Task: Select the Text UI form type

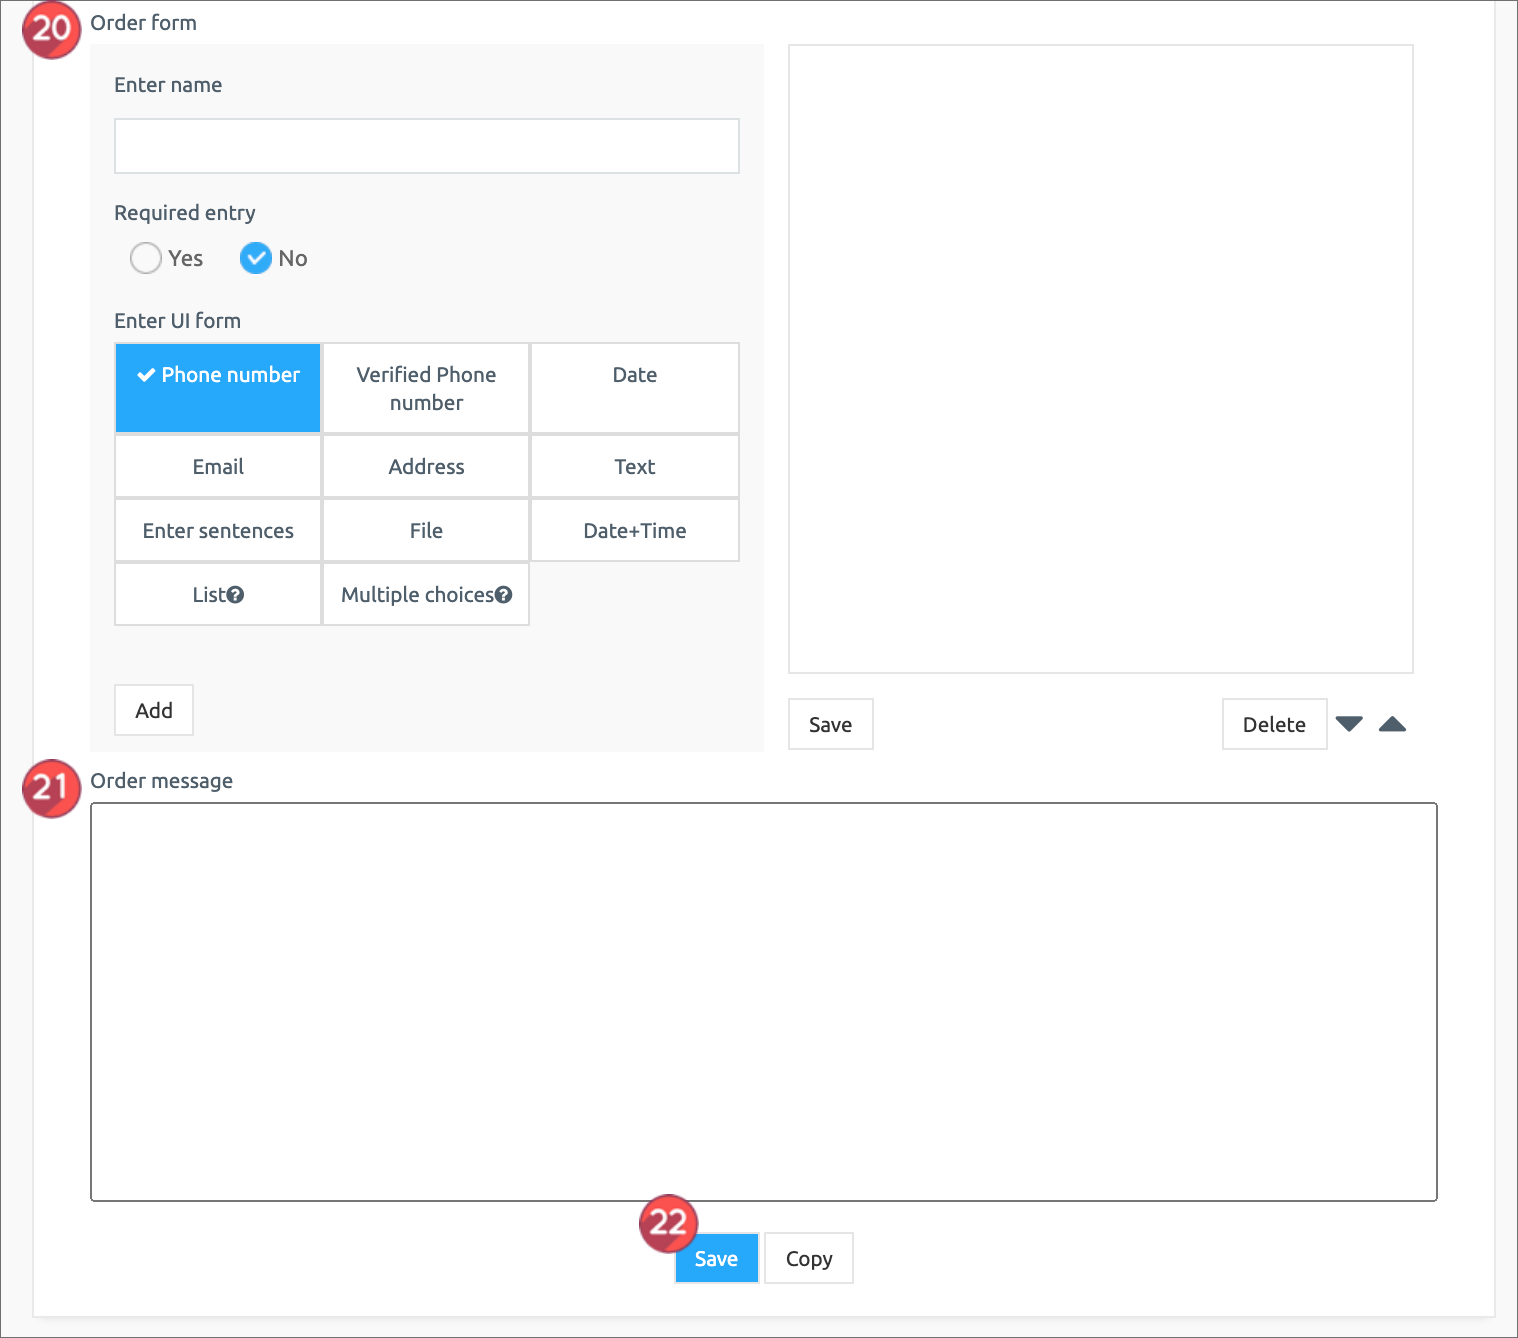Action: coord(634,467)
